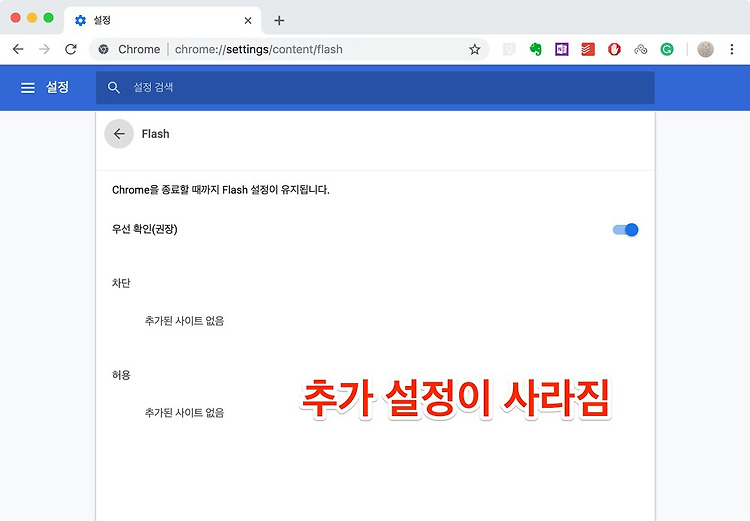Click 추가된 사이트 없음 under 허용
The image size is (750, 521).
(184, 412)
